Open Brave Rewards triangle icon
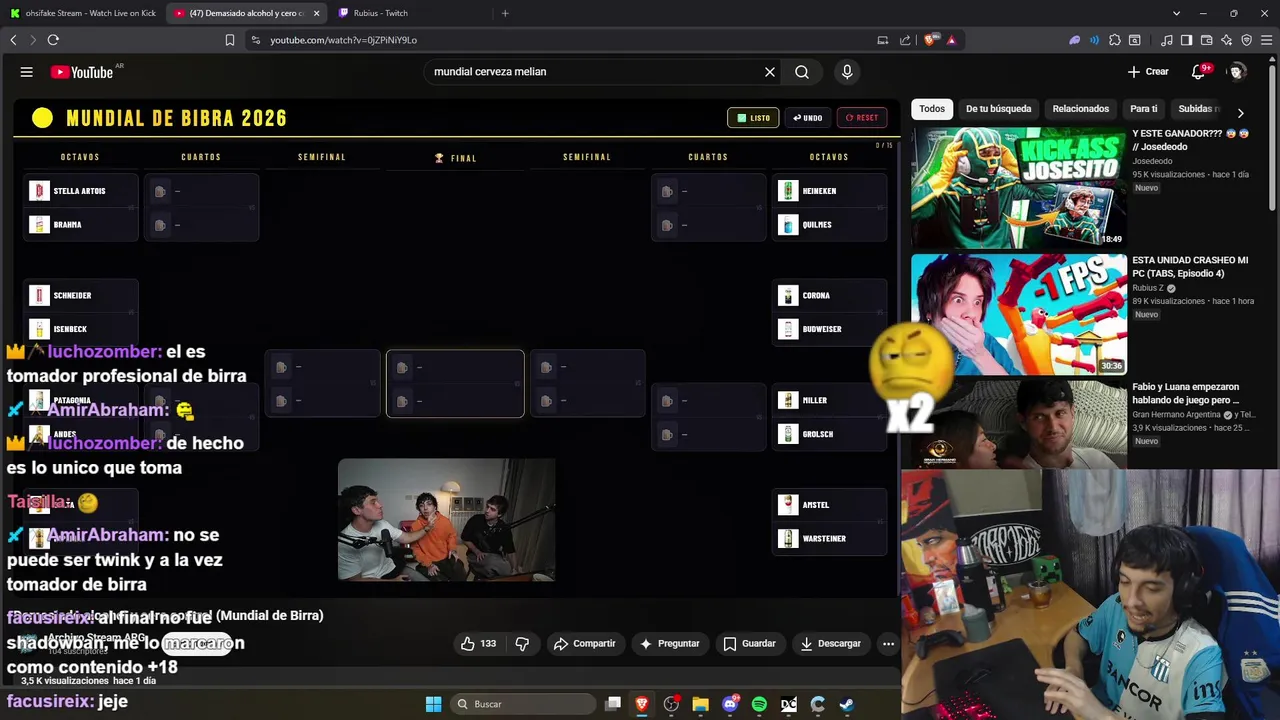 click(951, 40)
